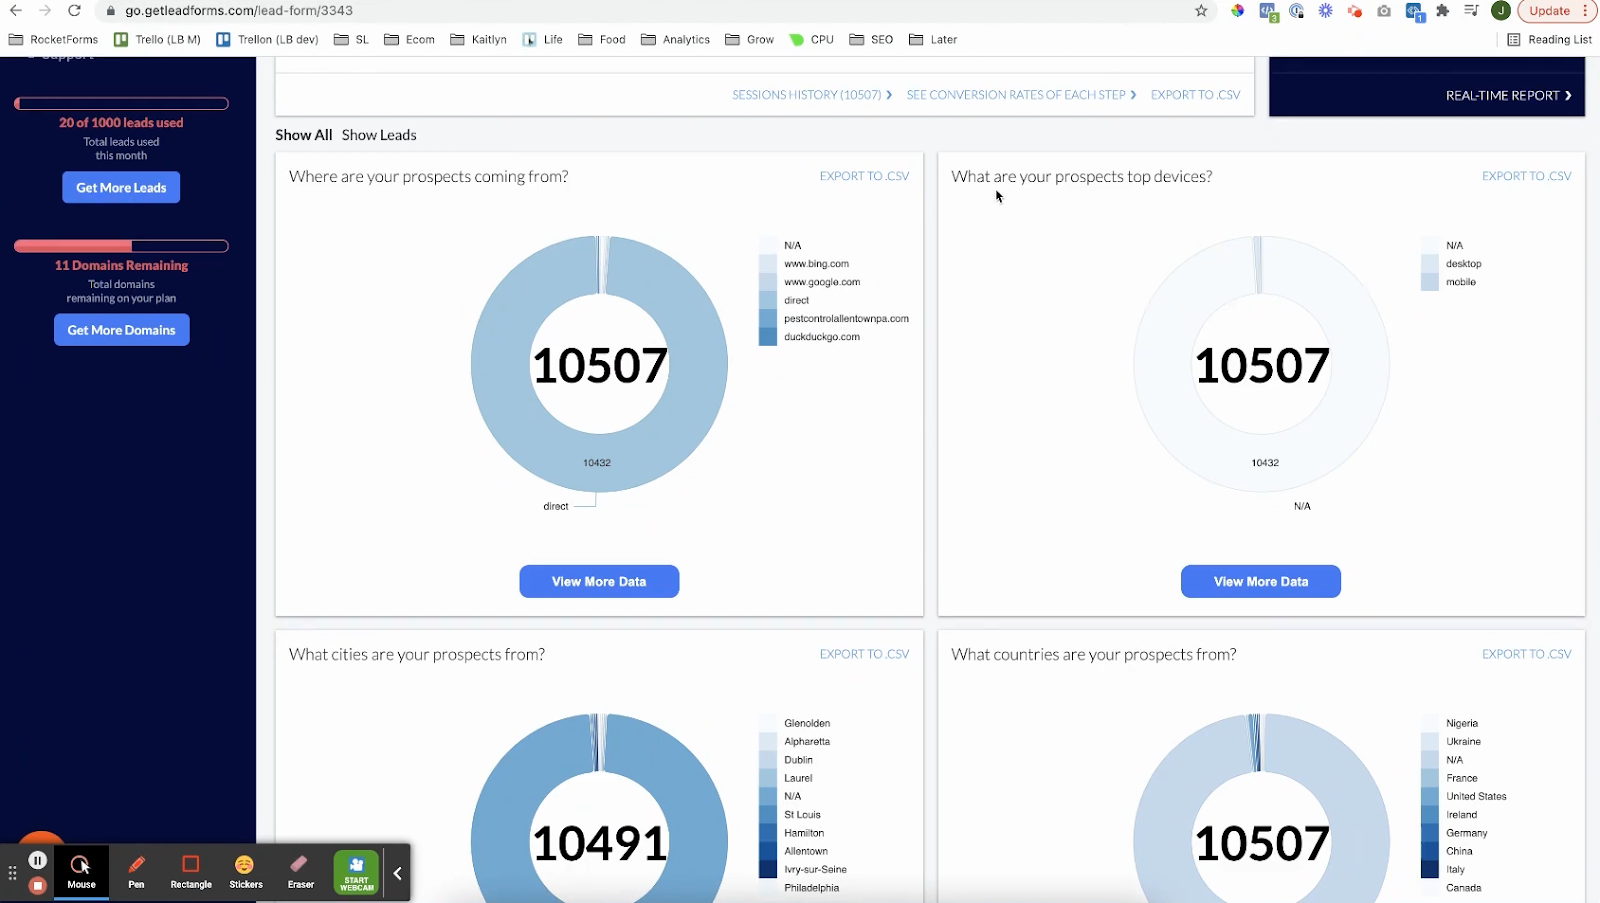The height and width of the screenshot is (903, 1600).
Task: Select the Eraser annotation tool
Action: point(299,870)
